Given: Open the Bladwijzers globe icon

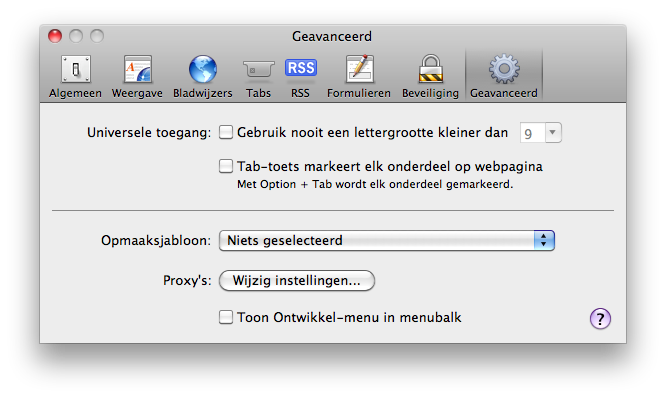Looking at the screenshot, I should (x=203, y=69).
